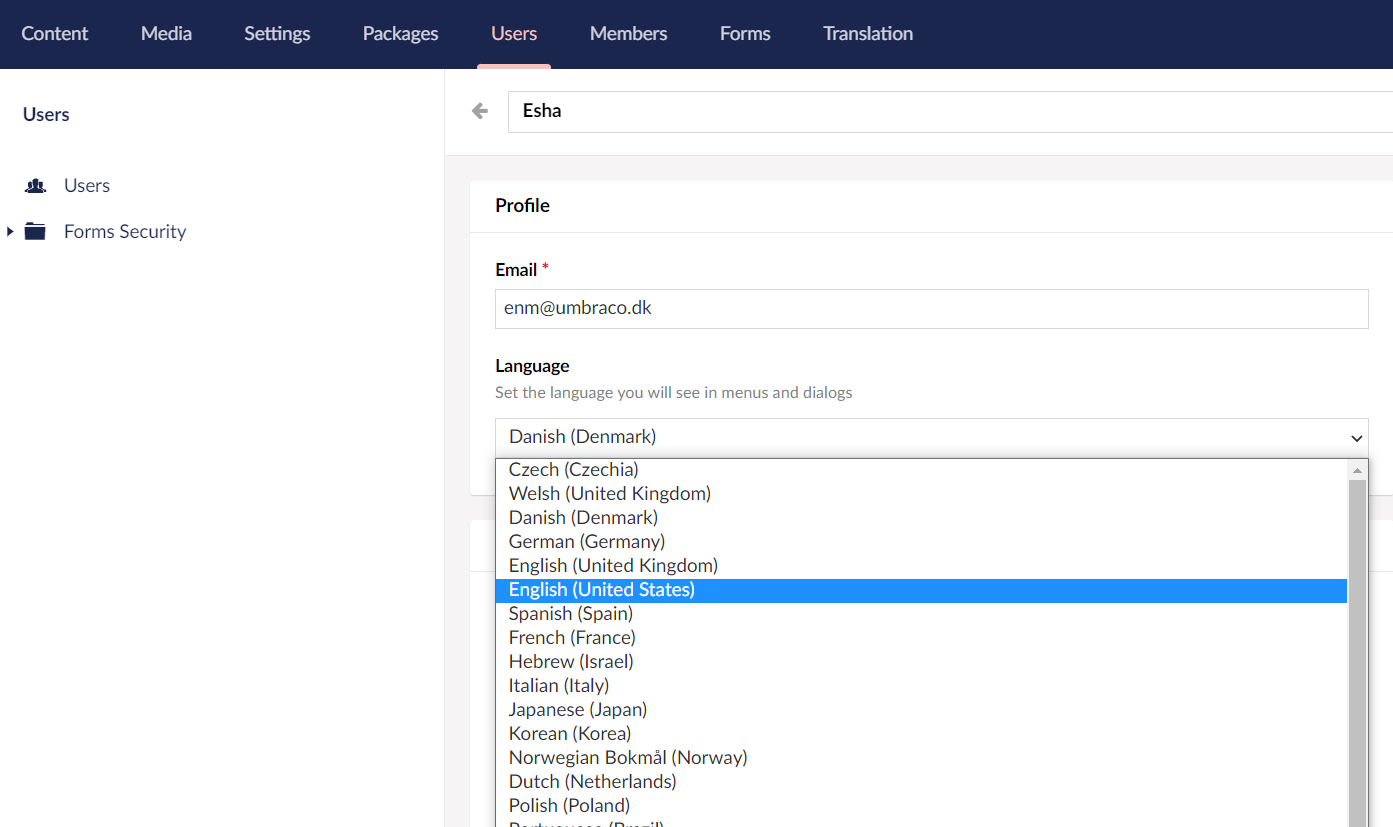The height and width of the screenshot is (827, 1393).
Task: Select Norwegian Bokmål (Norway) option
Action: [627, 758]
